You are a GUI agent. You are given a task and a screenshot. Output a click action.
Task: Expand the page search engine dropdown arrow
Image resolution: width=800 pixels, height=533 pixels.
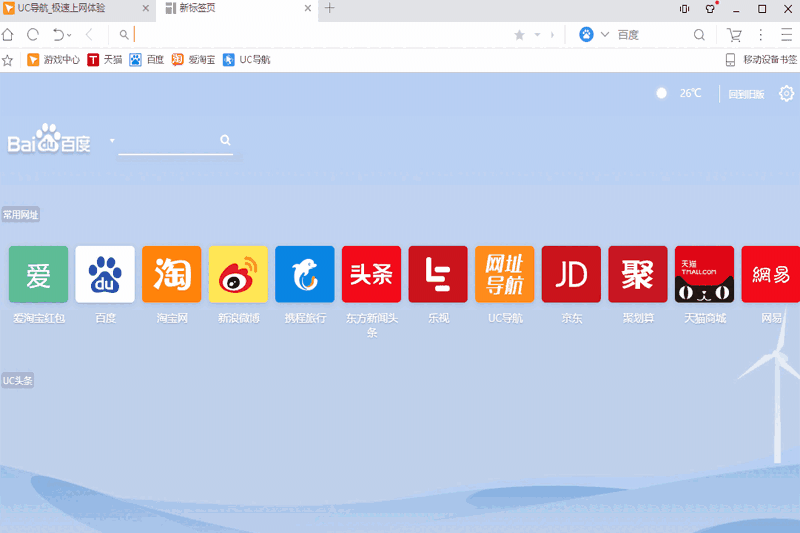tap(112, 140)
